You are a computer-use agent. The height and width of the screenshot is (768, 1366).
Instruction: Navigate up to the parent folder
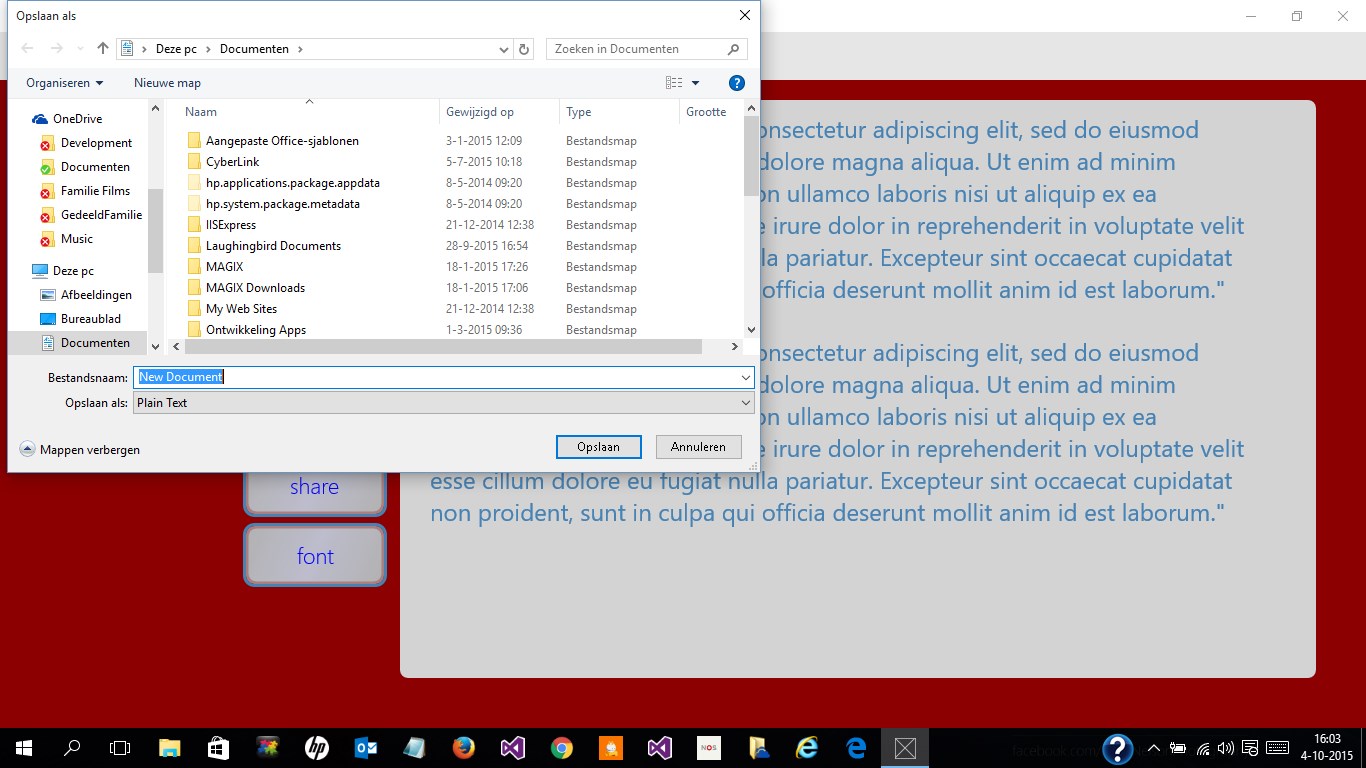[x=102, y=48]
